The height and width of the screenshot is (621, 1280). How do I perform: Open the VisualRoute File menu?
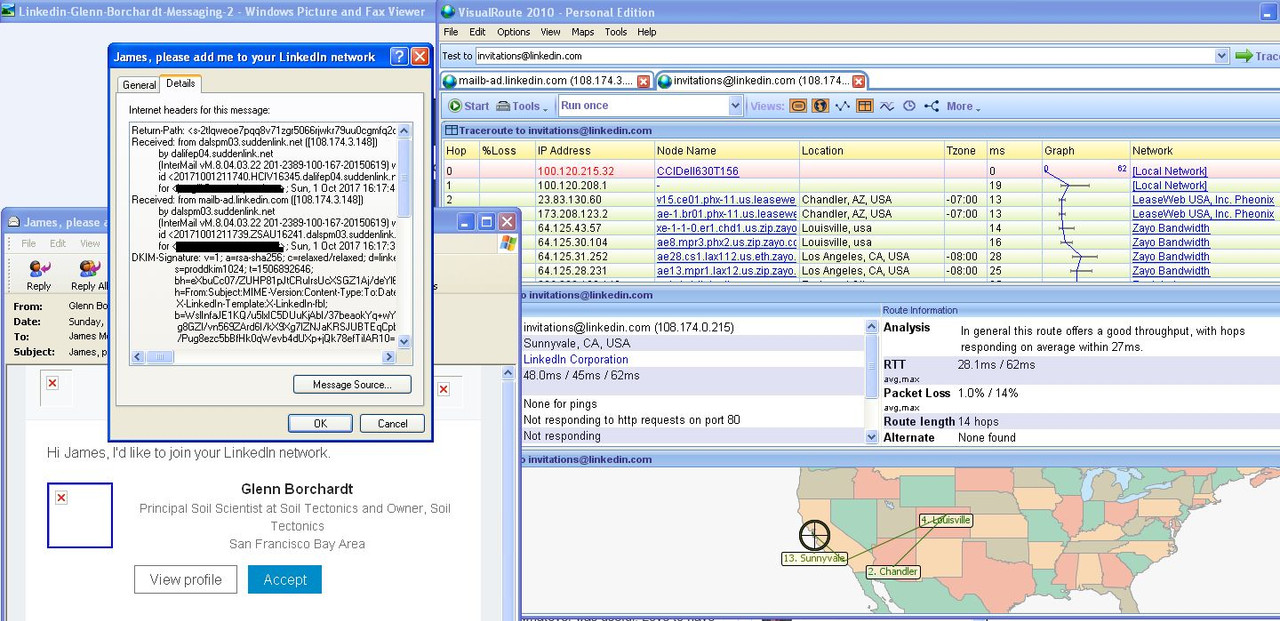(451, 32)
